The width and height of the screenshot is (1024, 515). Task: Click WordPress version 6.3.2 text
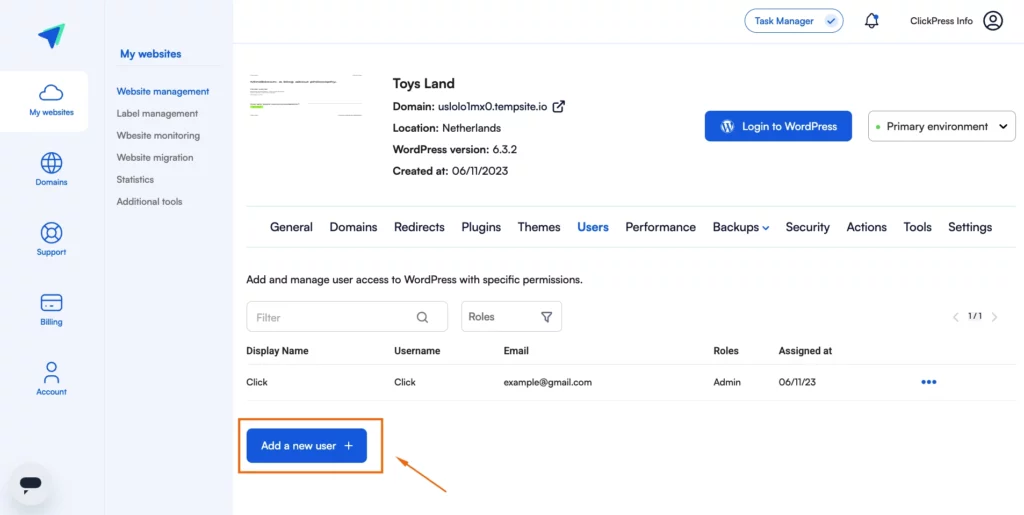455,149
